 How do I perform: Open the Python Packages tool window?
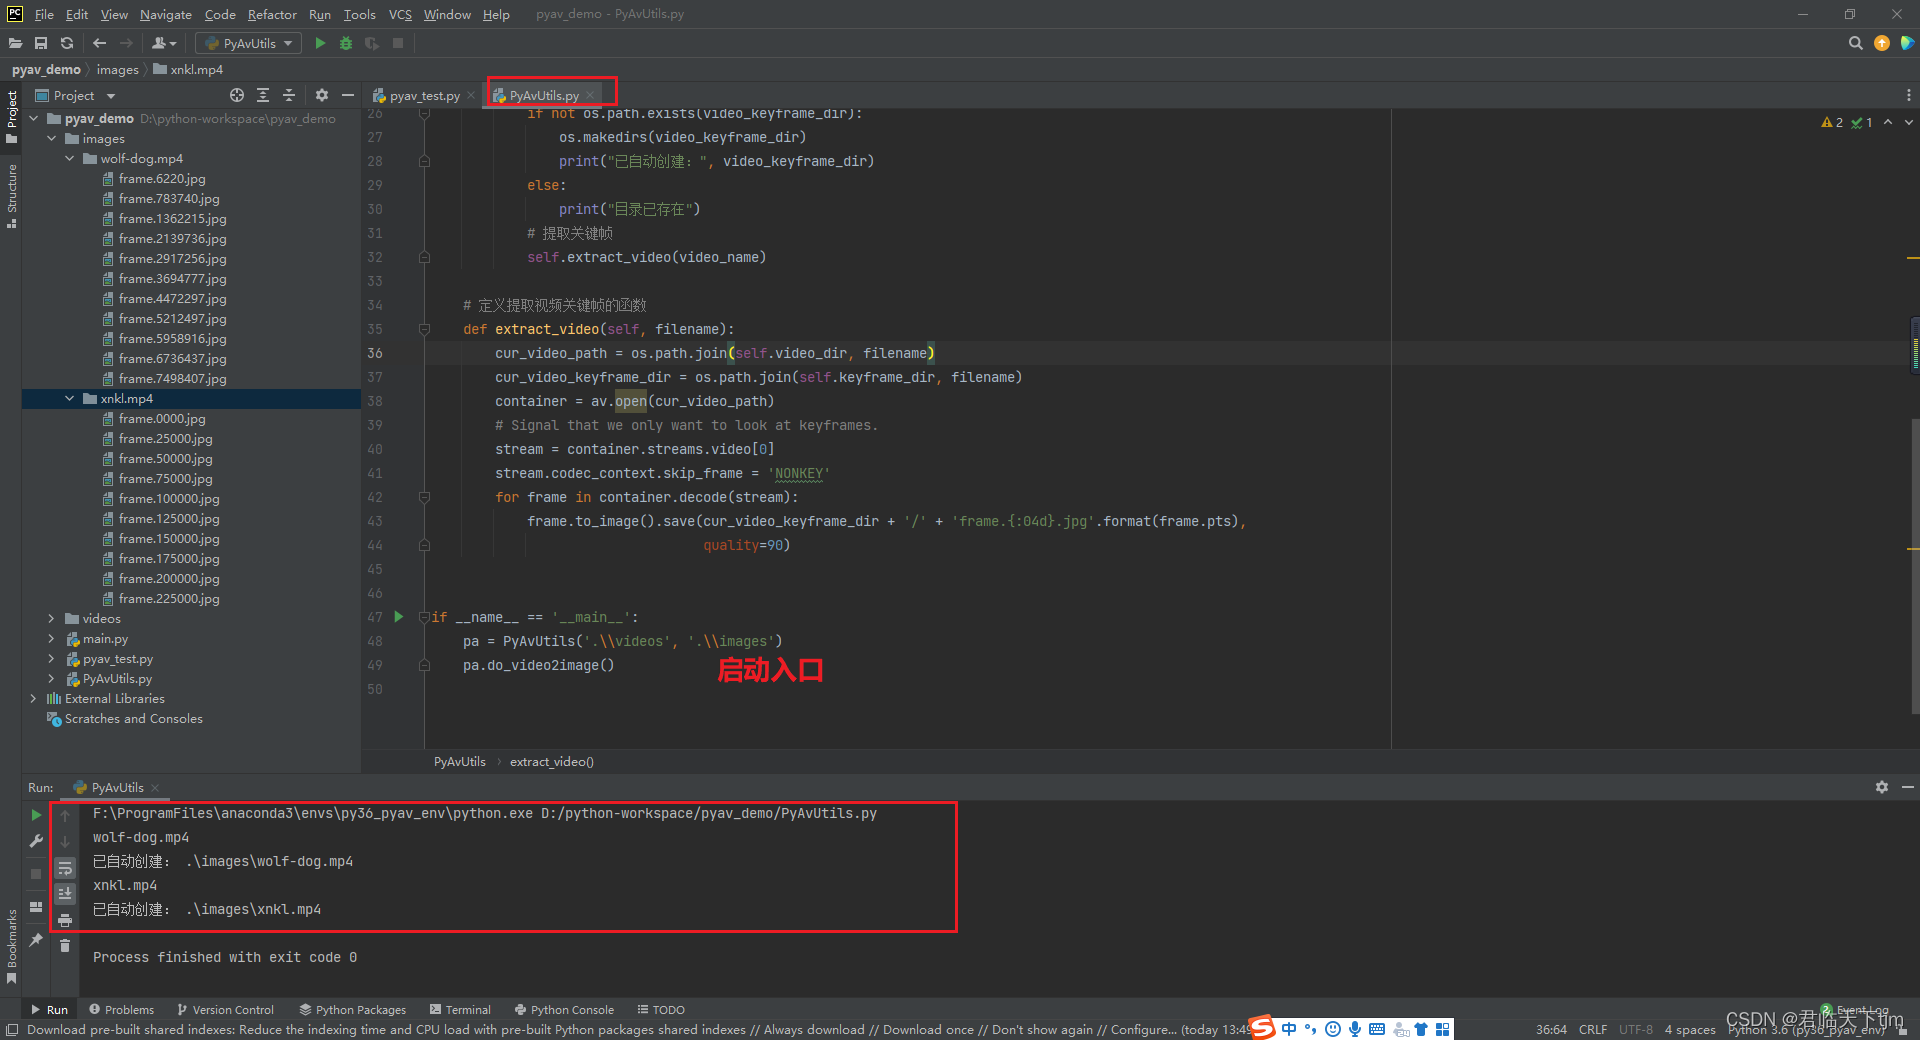[x=353, y=1010]
